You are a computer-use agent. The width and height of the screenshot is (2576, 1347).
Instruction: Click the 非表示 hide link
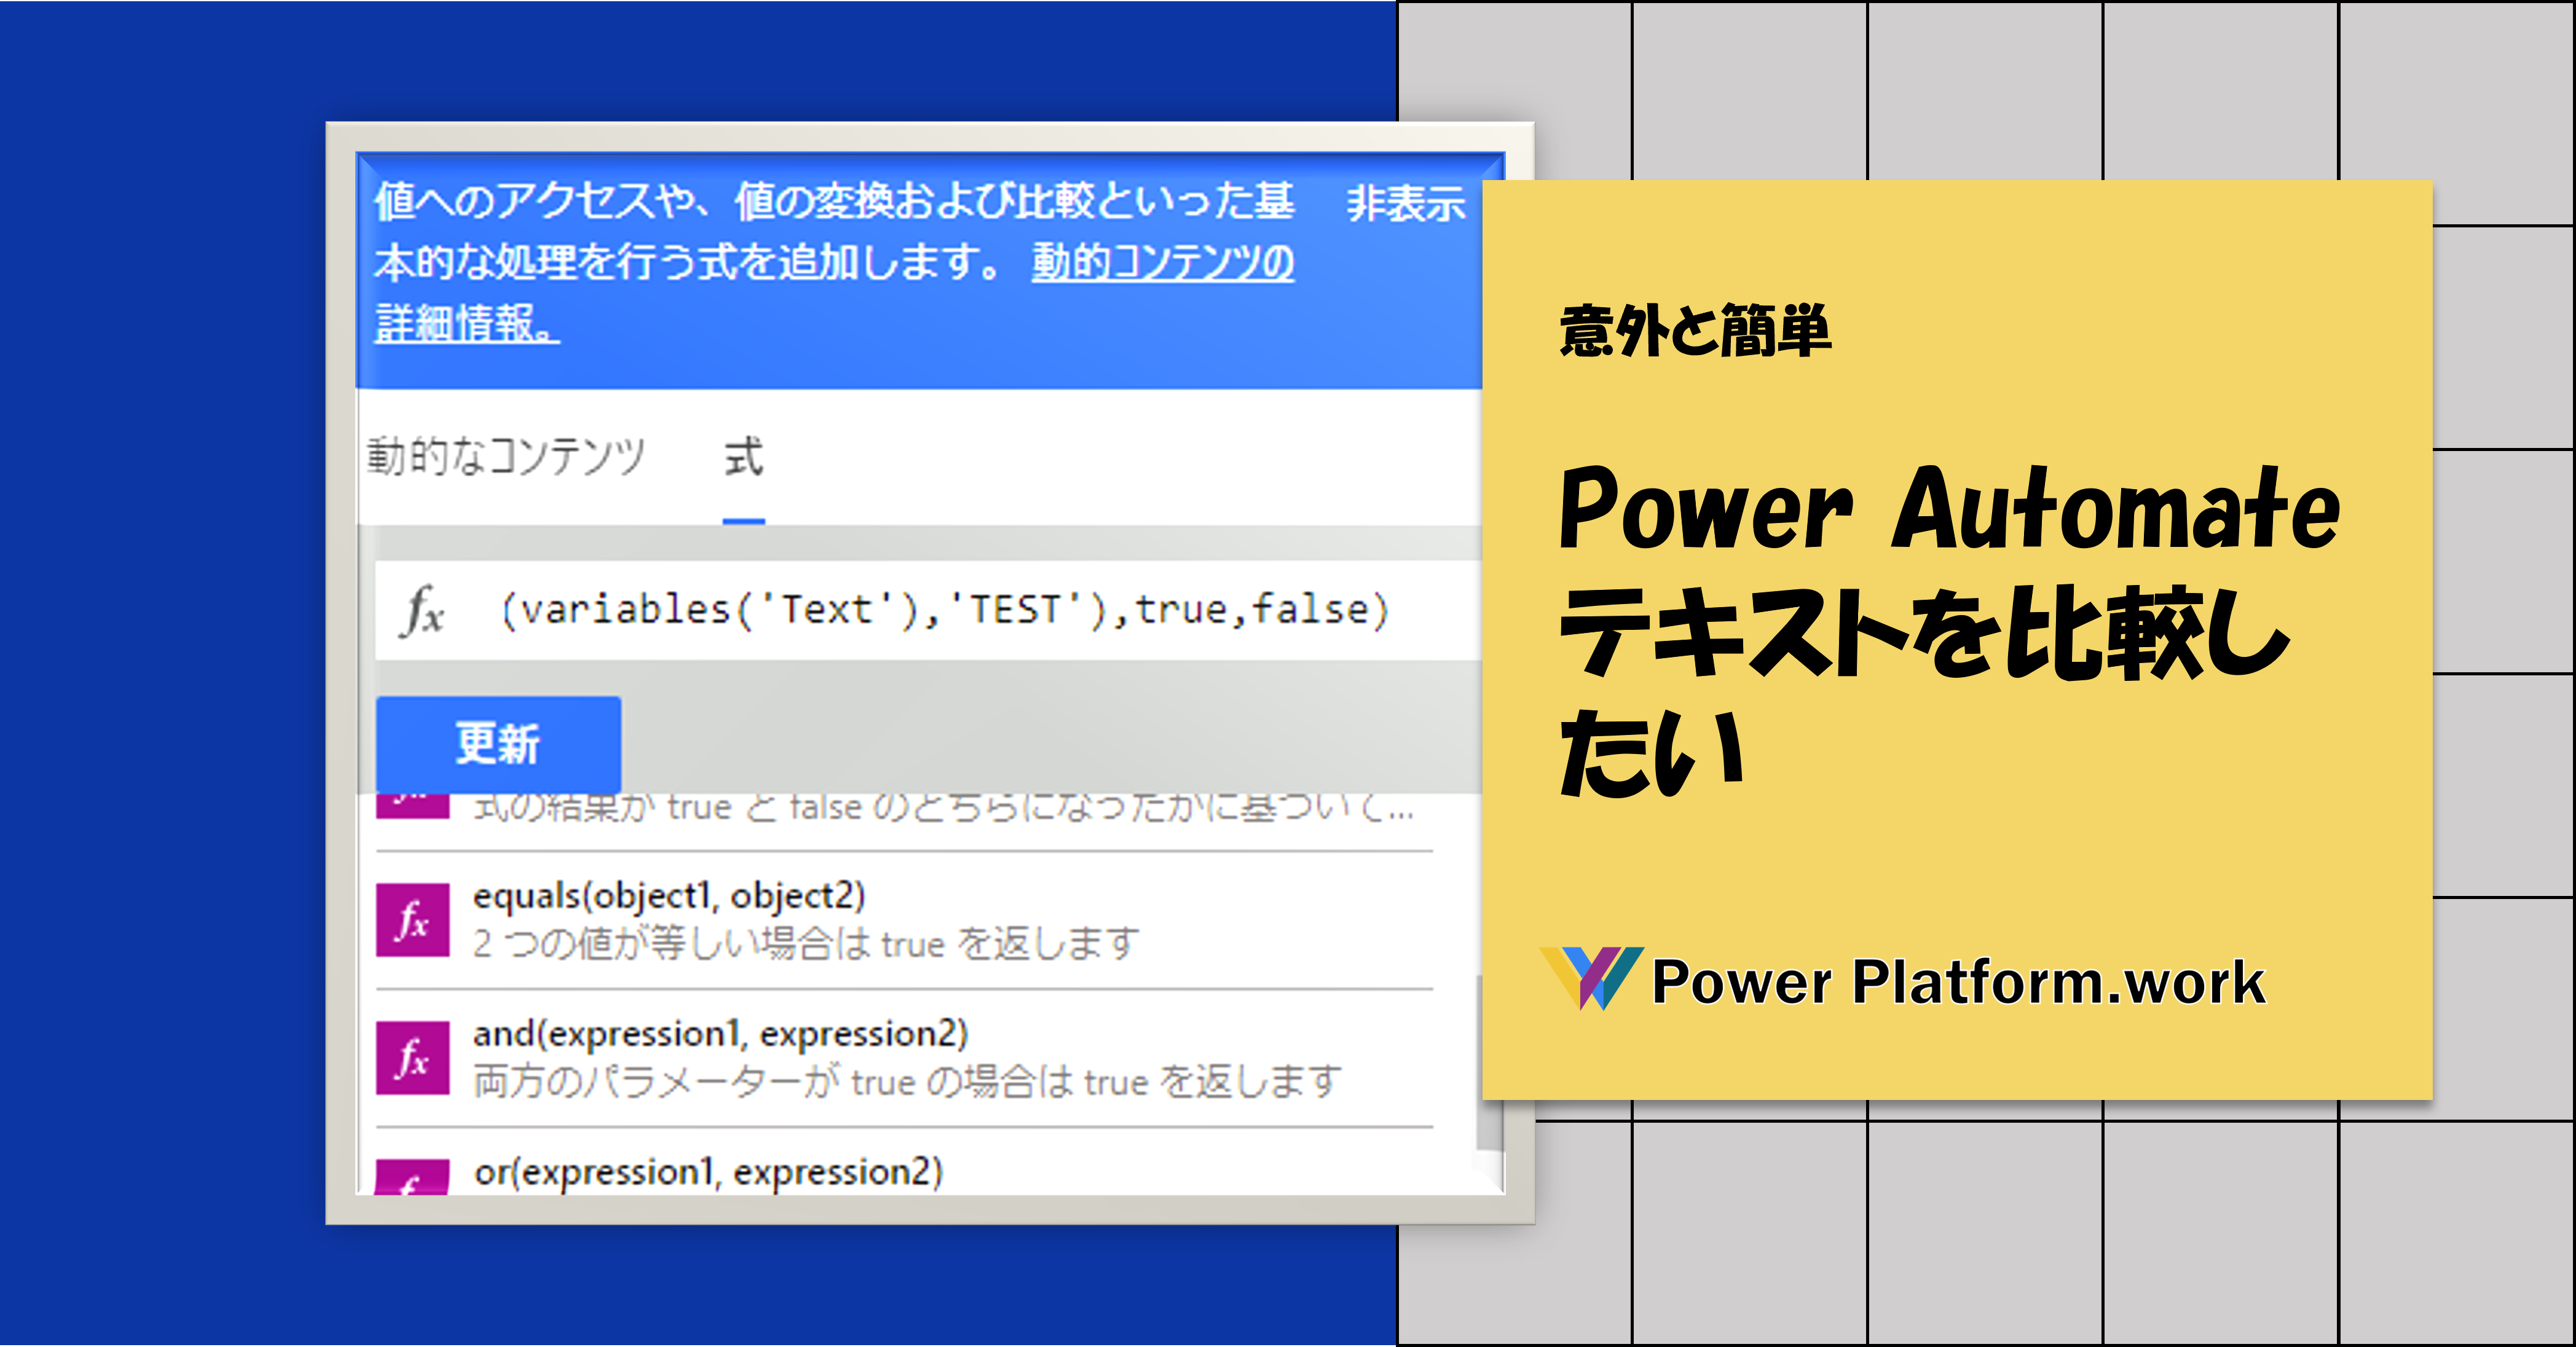point(1405,203)
